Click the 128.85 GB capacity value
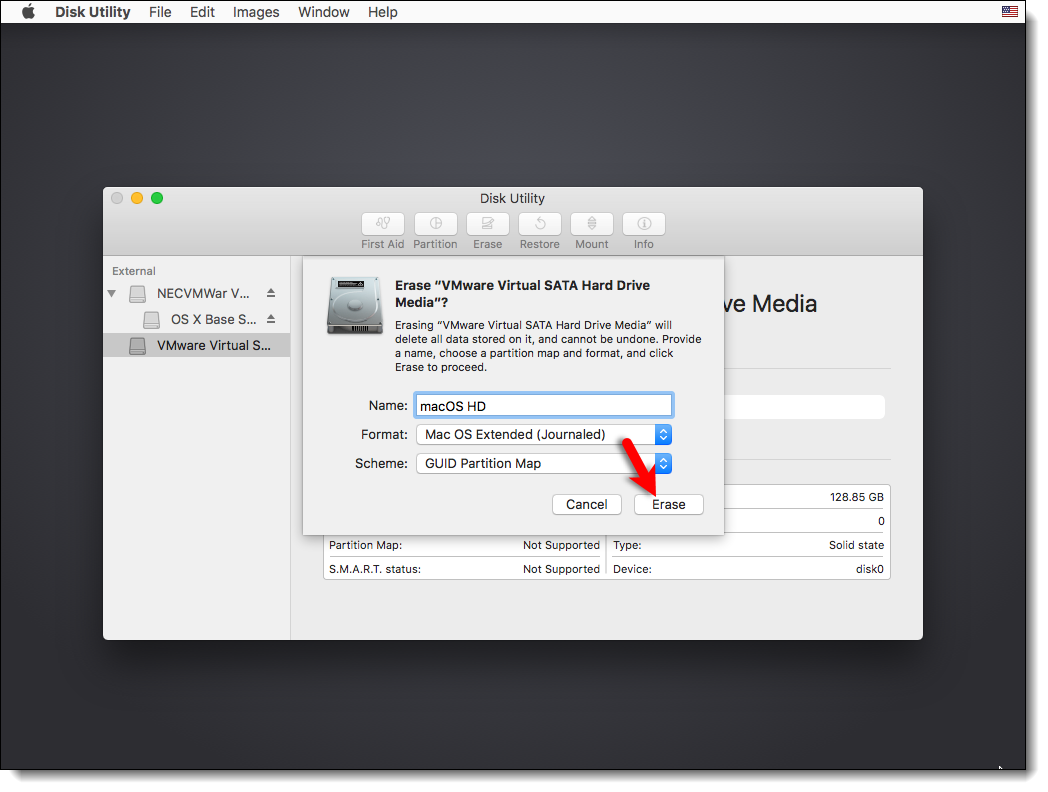Screen dimensions: 1048x792 click(856, 497)
